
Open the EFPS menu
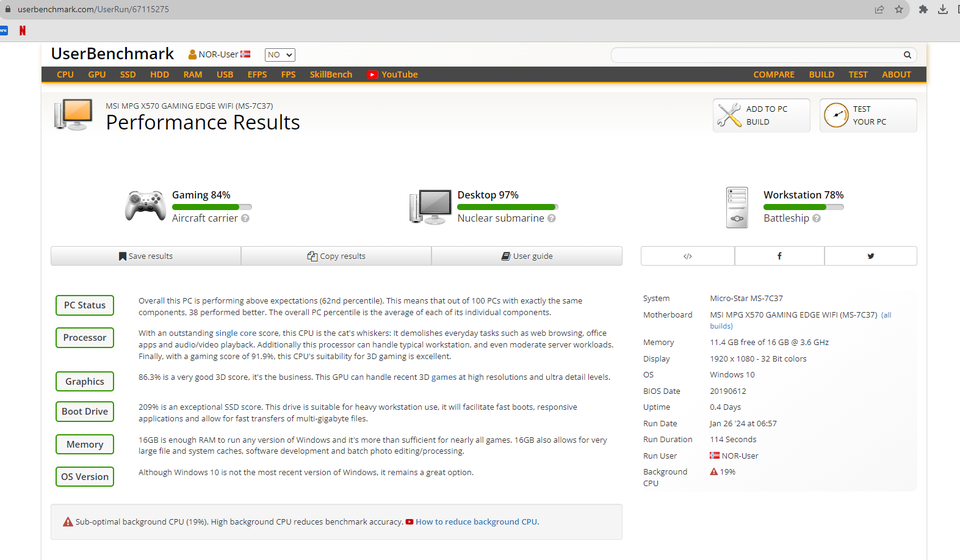[257, 75]
